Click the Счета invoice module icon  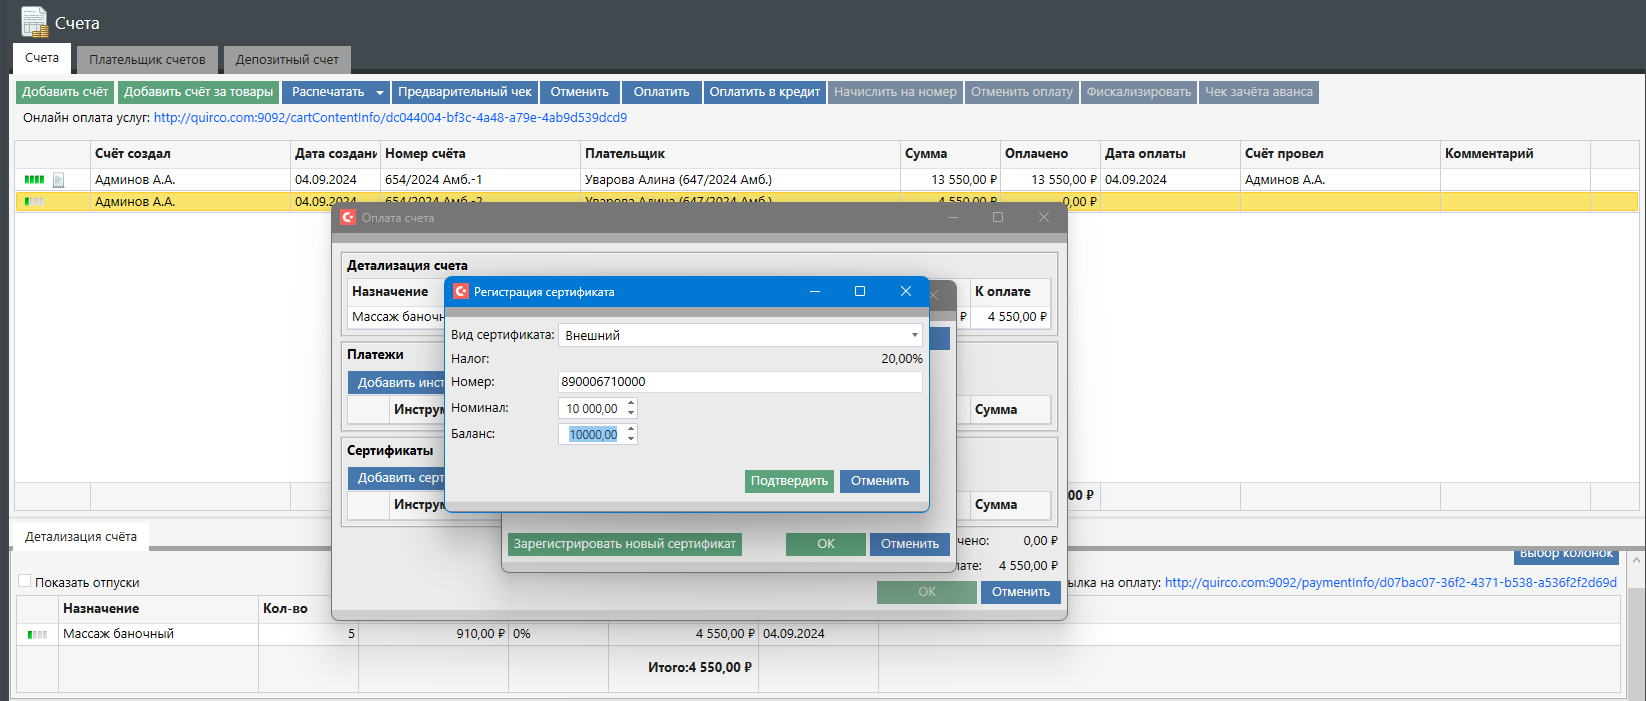(x=34, y=22)
